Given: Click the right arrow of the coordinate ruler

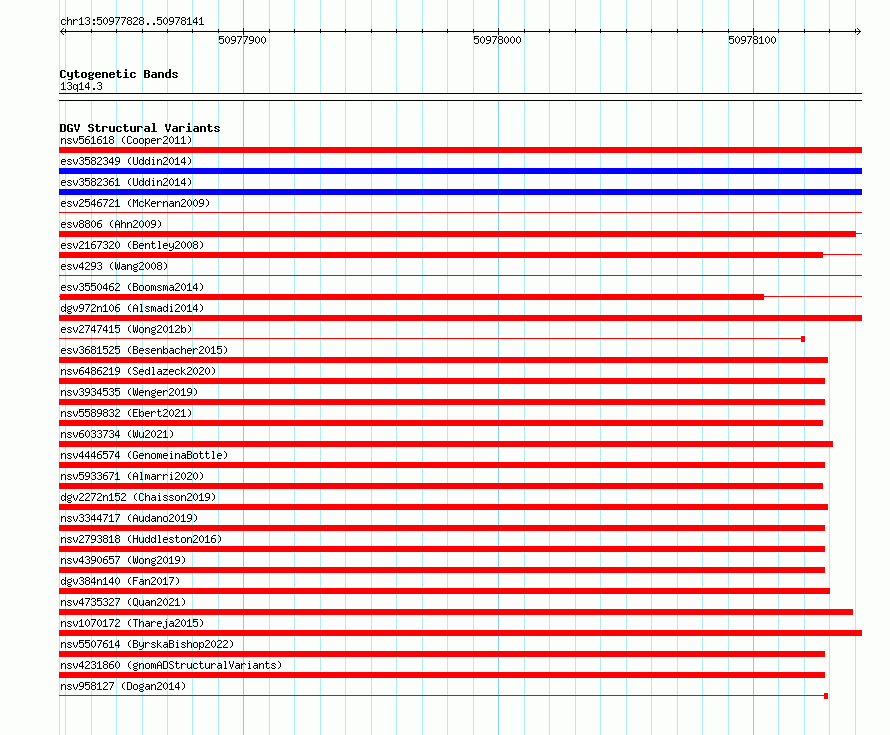Looking at the screenshot, I should point(858,32).
